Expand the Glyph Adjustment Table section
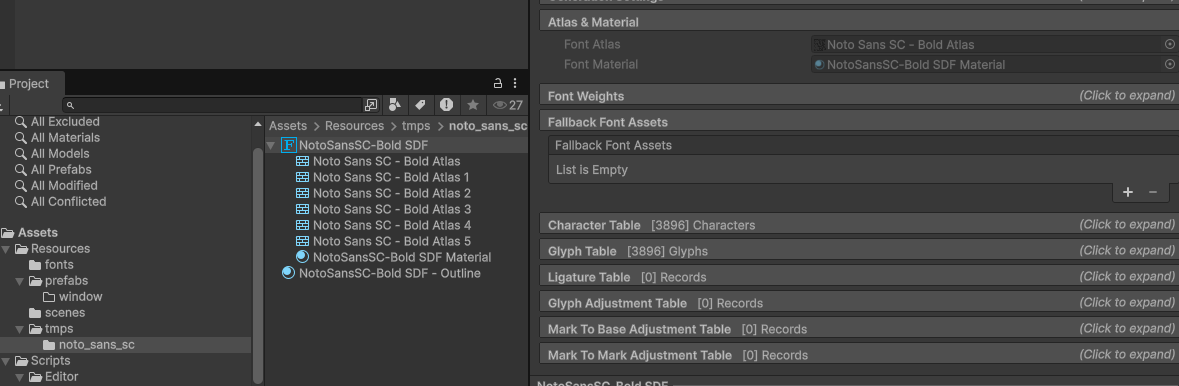This screenshot has height=386, width=1179. pyautogui.click(x=859, y=302)
